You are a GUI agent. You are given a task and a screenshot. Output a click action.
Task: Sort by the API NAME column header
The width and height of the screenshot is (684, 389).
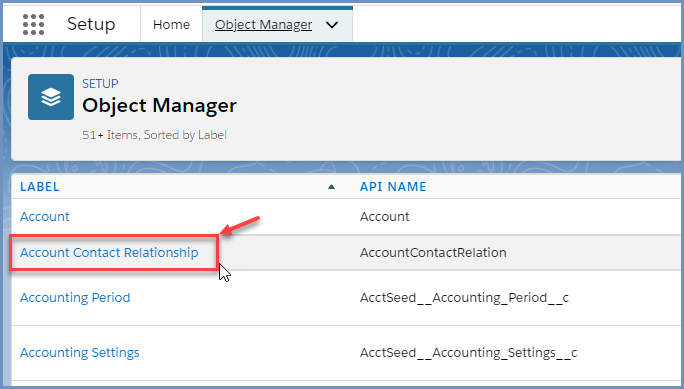coord(393,187)
